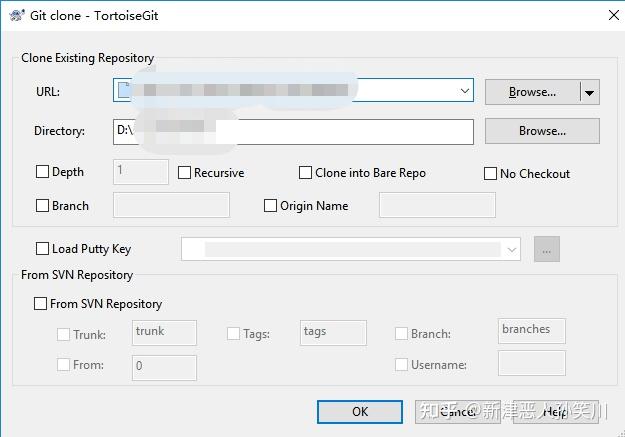Click the Putty key browse ellipsis button
Image resolution: width=625 pixels, height=437 pixels.
point(546,249)
